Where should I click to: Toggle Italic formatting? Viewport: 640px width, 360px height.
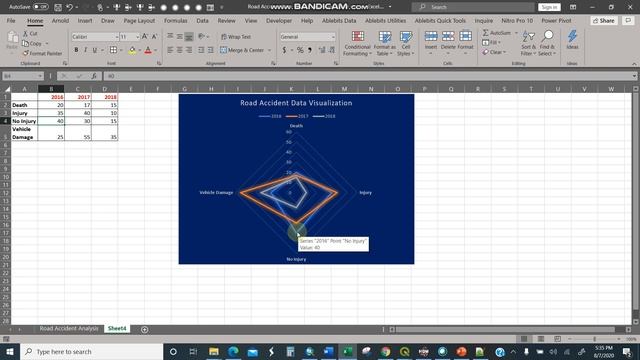85,50
